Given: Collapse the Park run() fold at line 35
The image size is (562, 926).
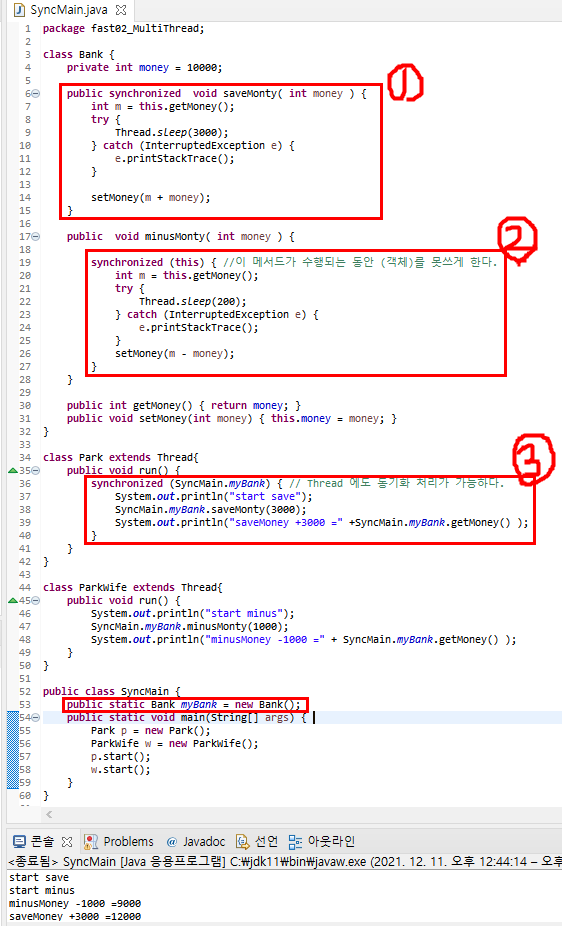Looking at the screenshot, I should tap(35, 471).
